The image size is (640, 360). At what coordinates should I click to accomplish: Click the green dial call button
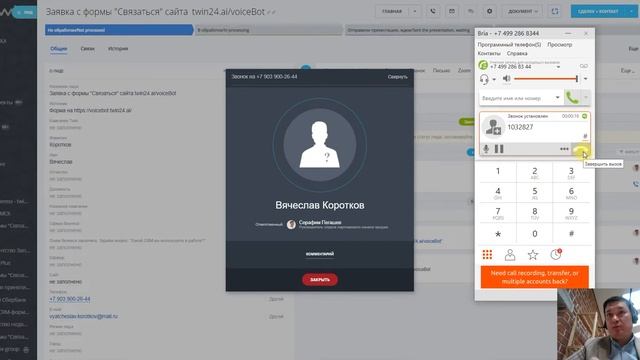click(x=572, y=98)
